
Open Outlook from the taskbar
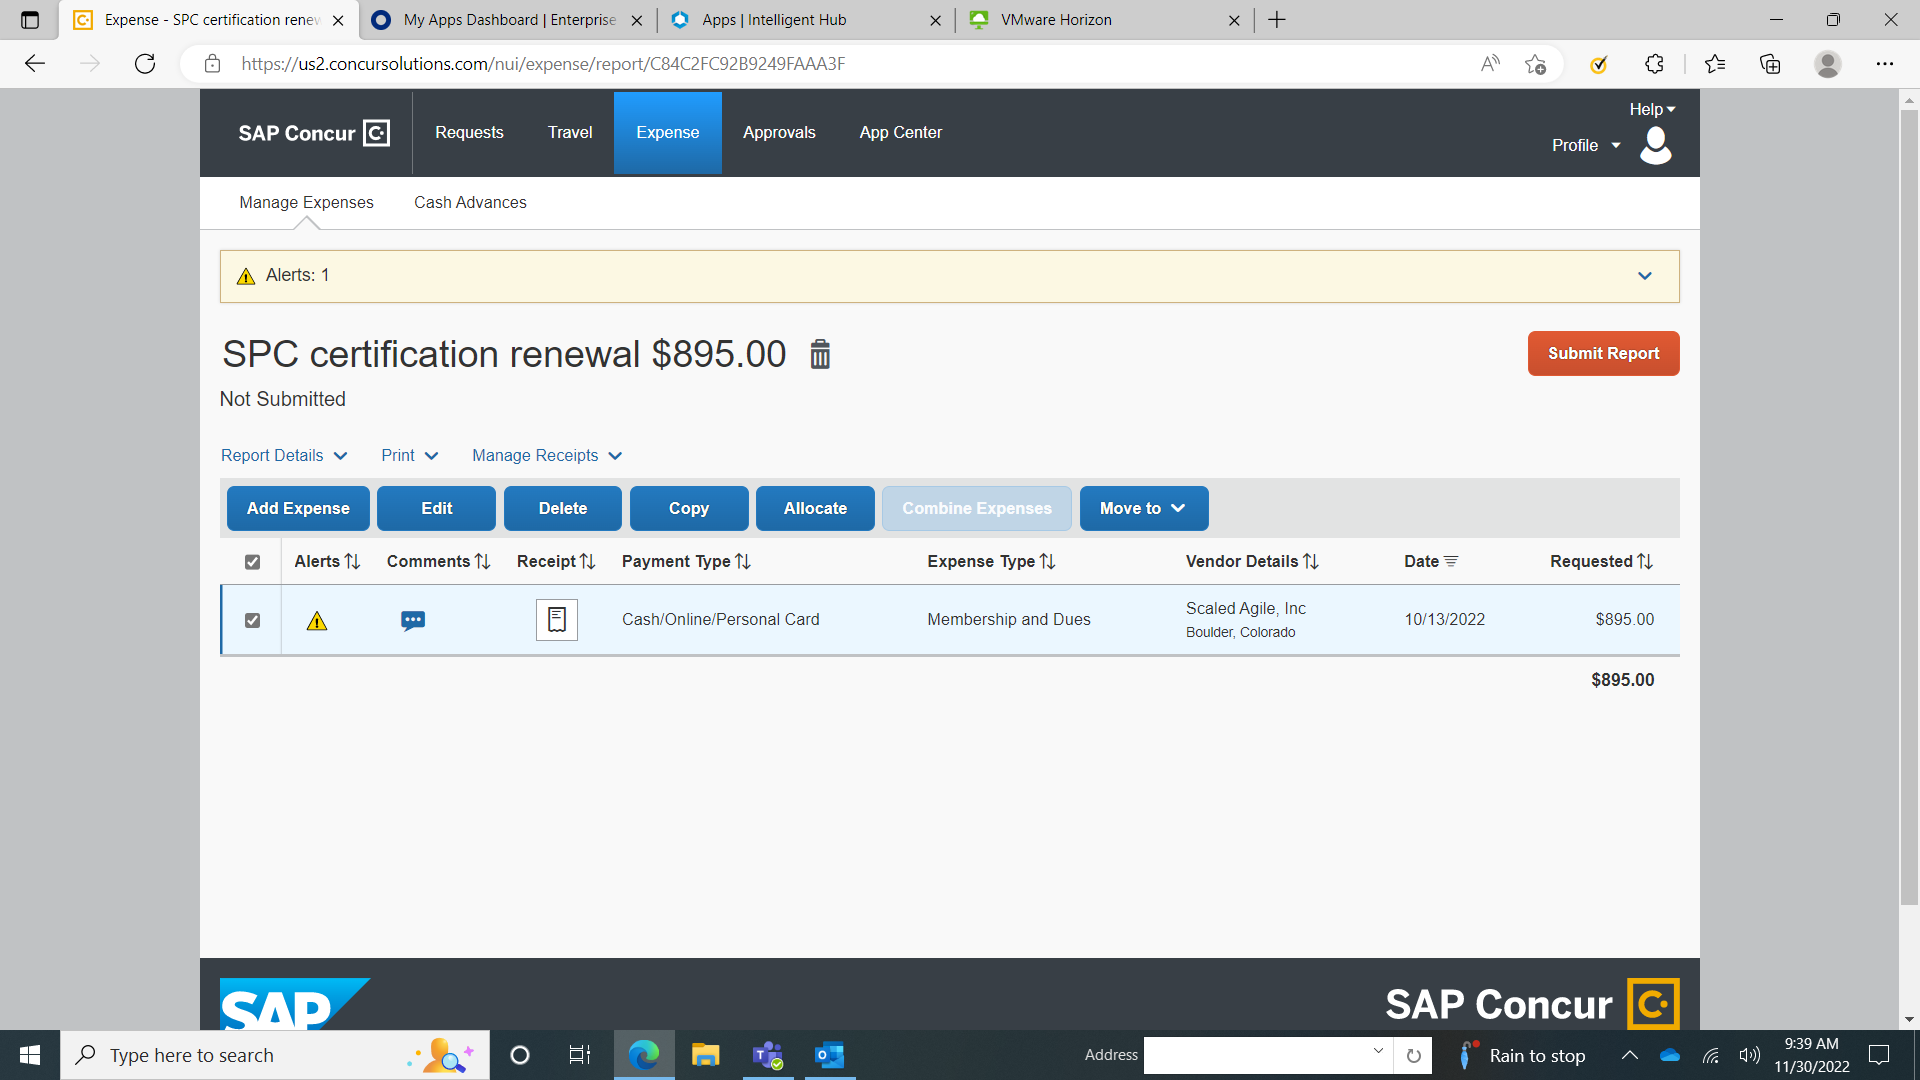click(829, 1055)
